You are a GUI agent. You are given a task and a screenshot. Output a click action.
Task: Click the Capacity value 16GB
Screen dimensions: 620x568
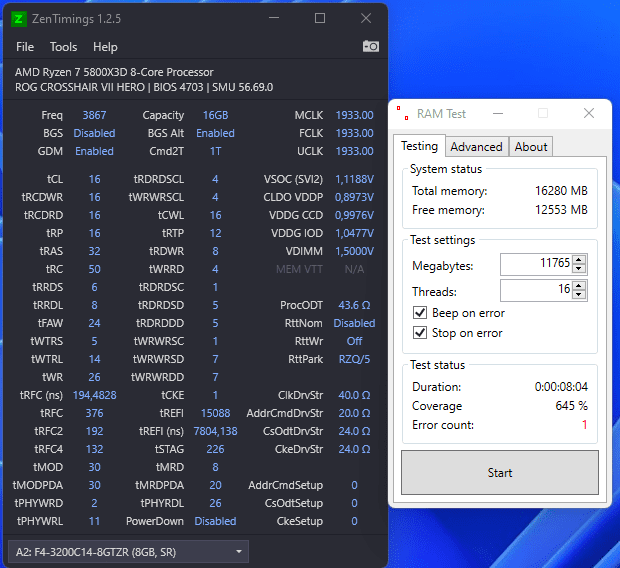point(215,115)
